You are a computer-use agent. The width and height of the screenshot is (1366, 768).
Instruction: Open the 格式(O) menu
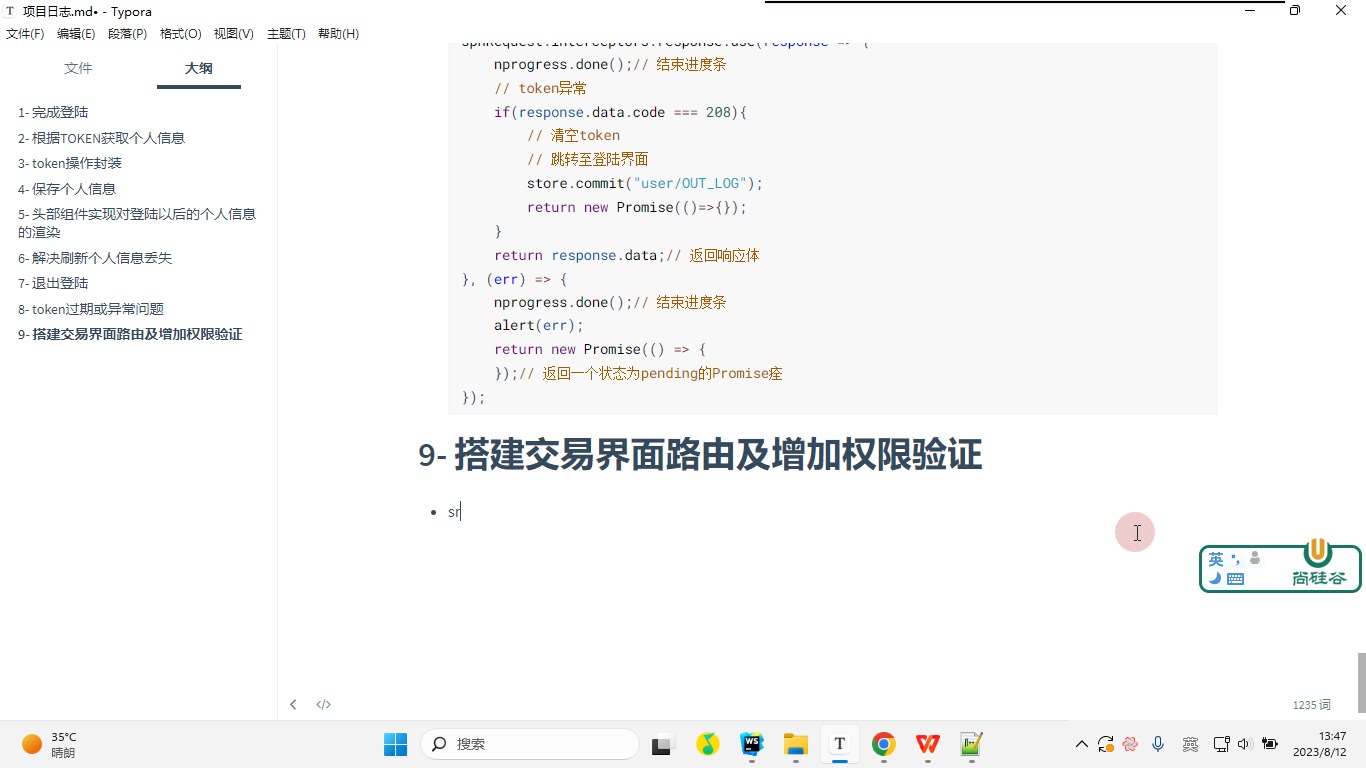(x=181, y=34)
